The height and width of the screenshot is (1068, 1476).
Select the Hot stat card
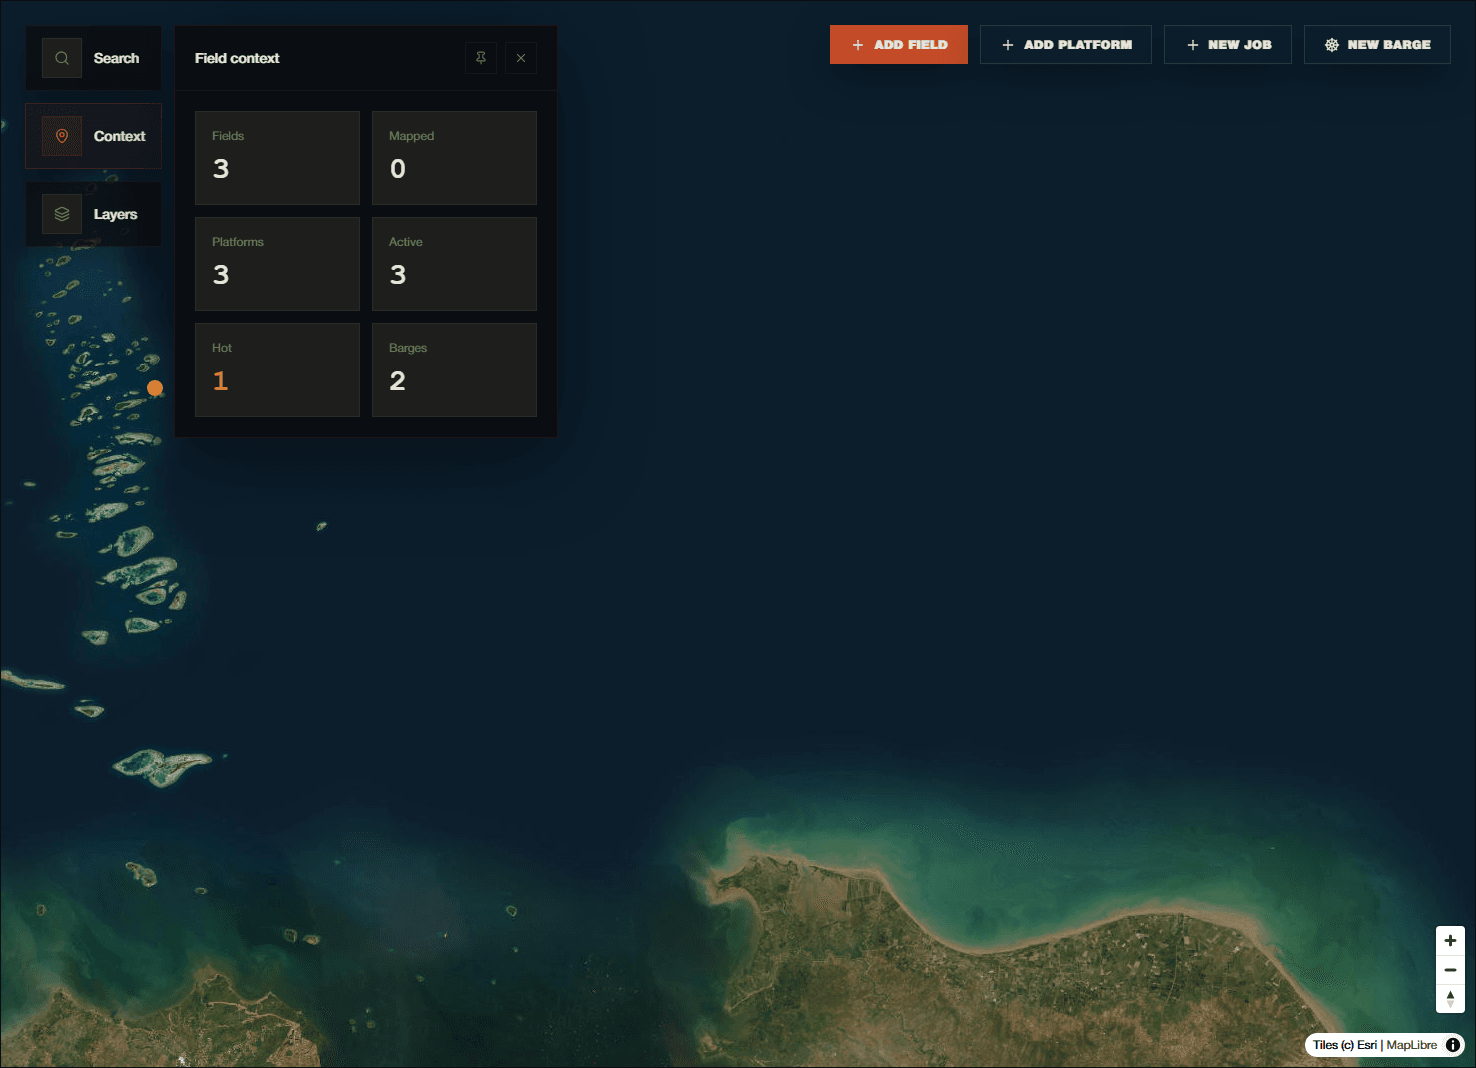pos(277,369)
